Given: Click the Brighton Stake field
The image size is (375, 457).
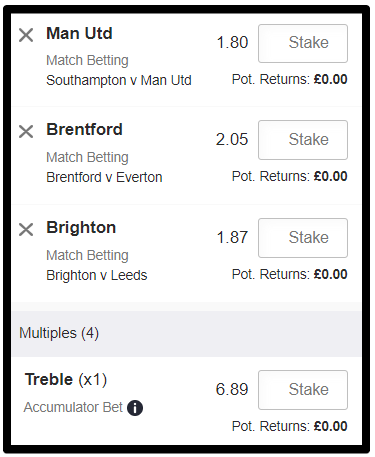Looking at the screenshot, I should [303, 238].
